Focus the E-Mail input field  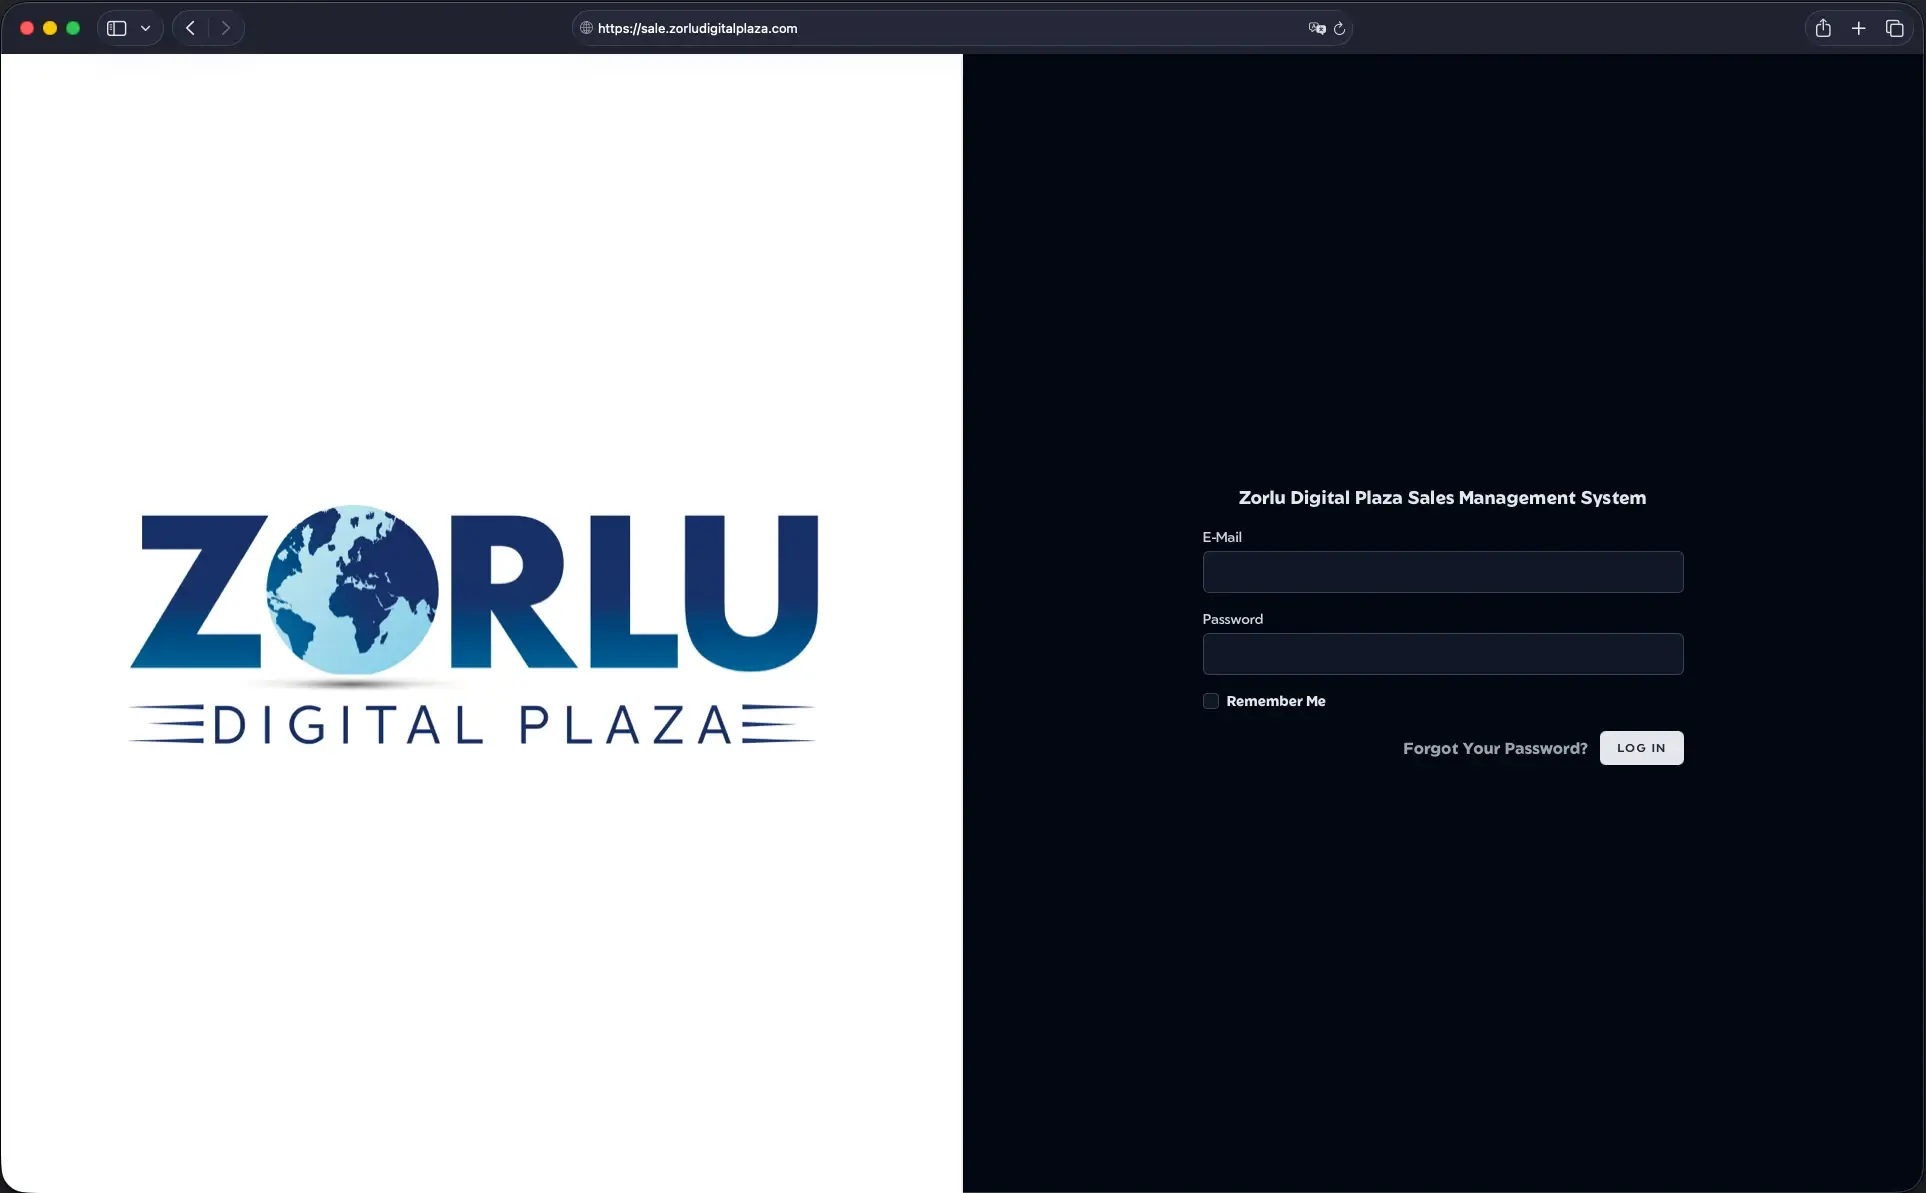[x=1442, y=572]
